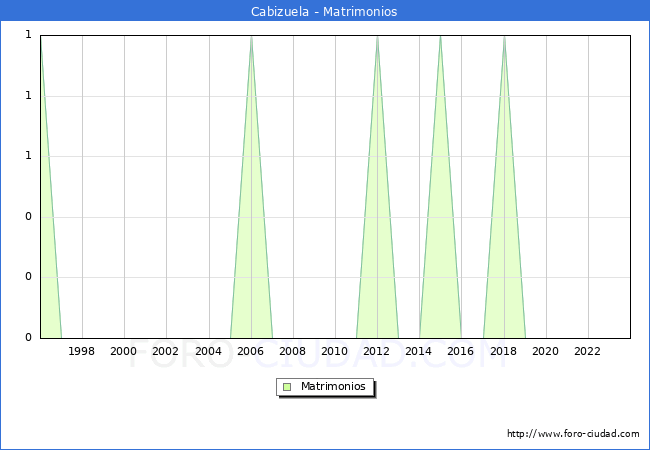Open the foro-ciudad.com URL text
This screenshot has width=650, height=450.
coord(573,434)
